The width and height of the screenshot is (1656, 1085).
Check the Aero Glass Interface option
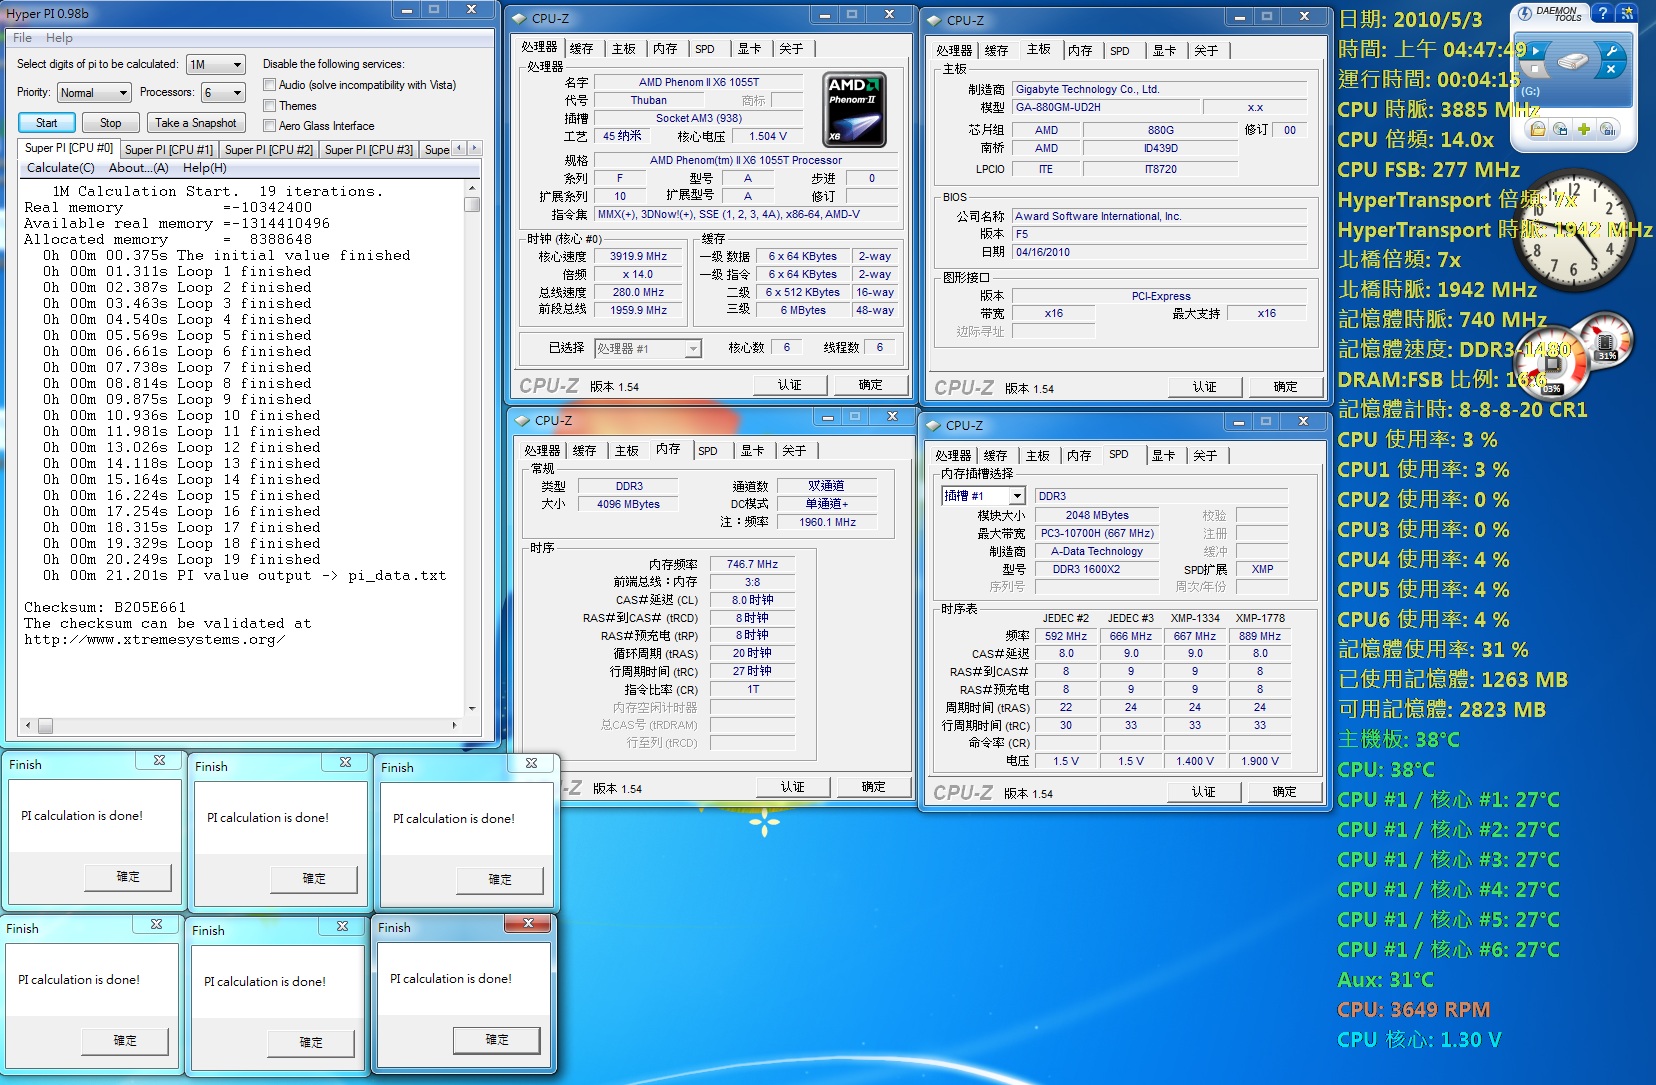click(x=269, y=125)
